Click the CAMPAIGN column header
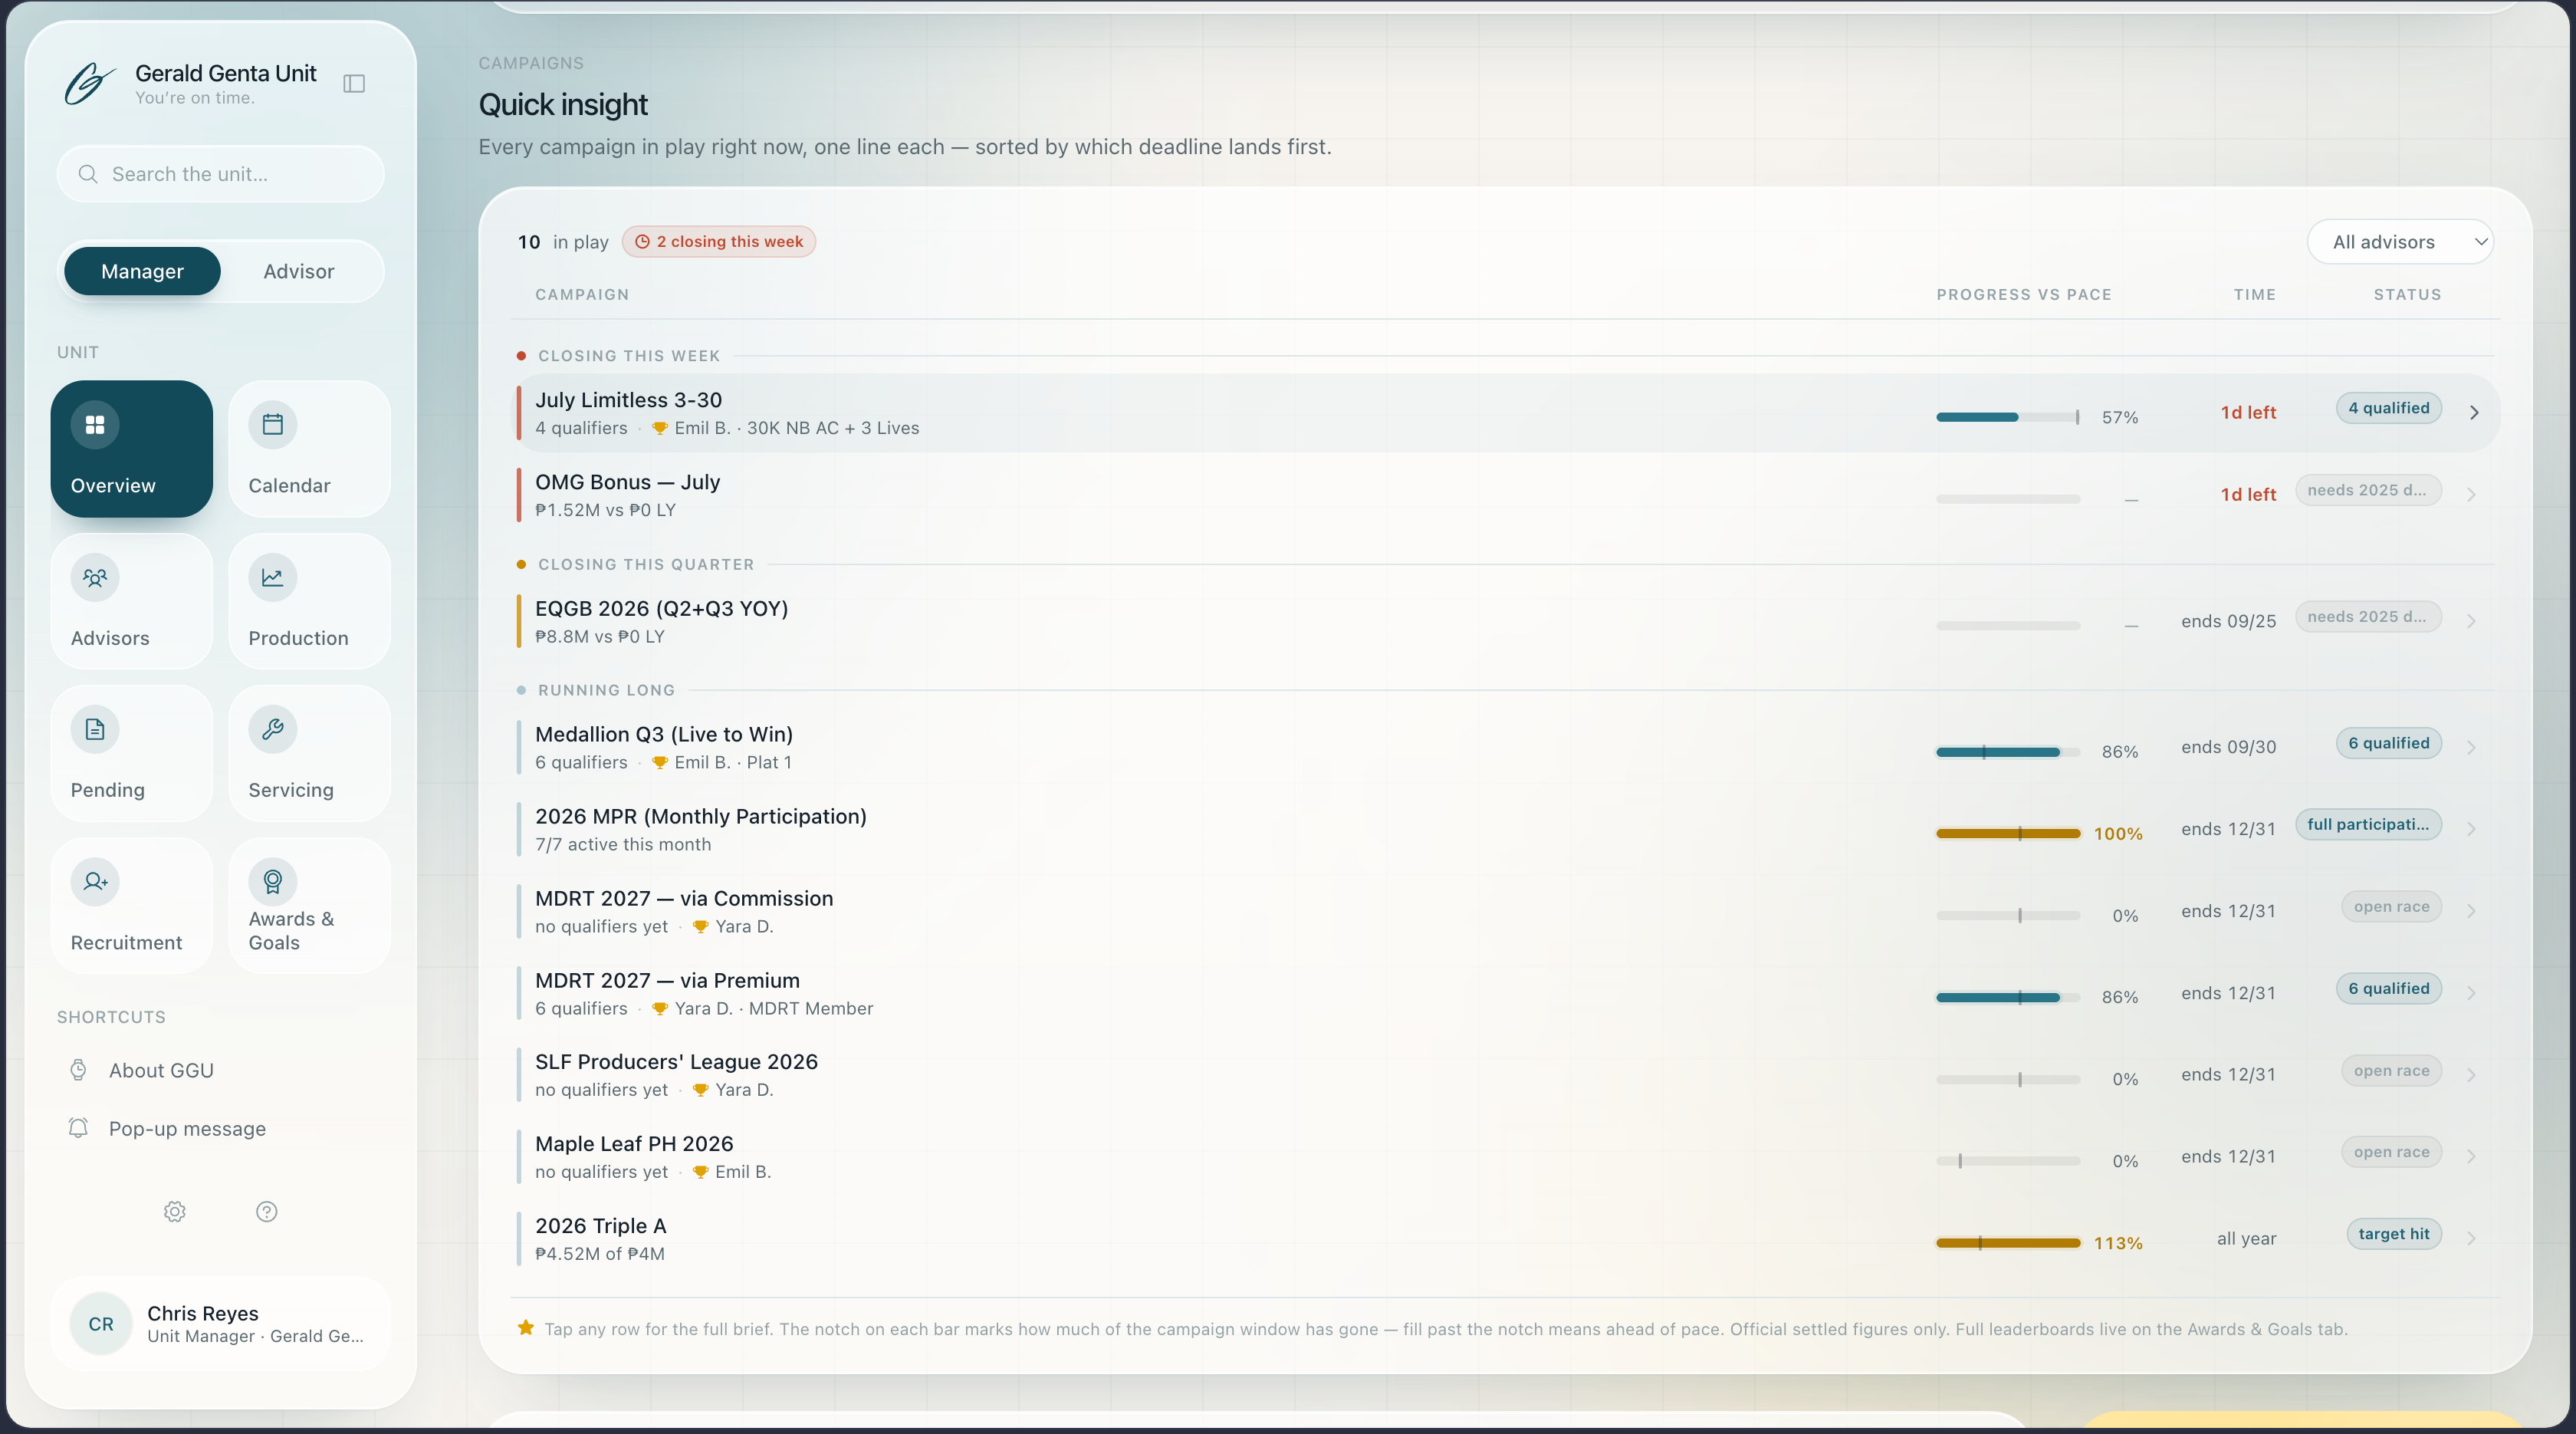Screen dimensions: 2576x1434 (x=582, y=295)
